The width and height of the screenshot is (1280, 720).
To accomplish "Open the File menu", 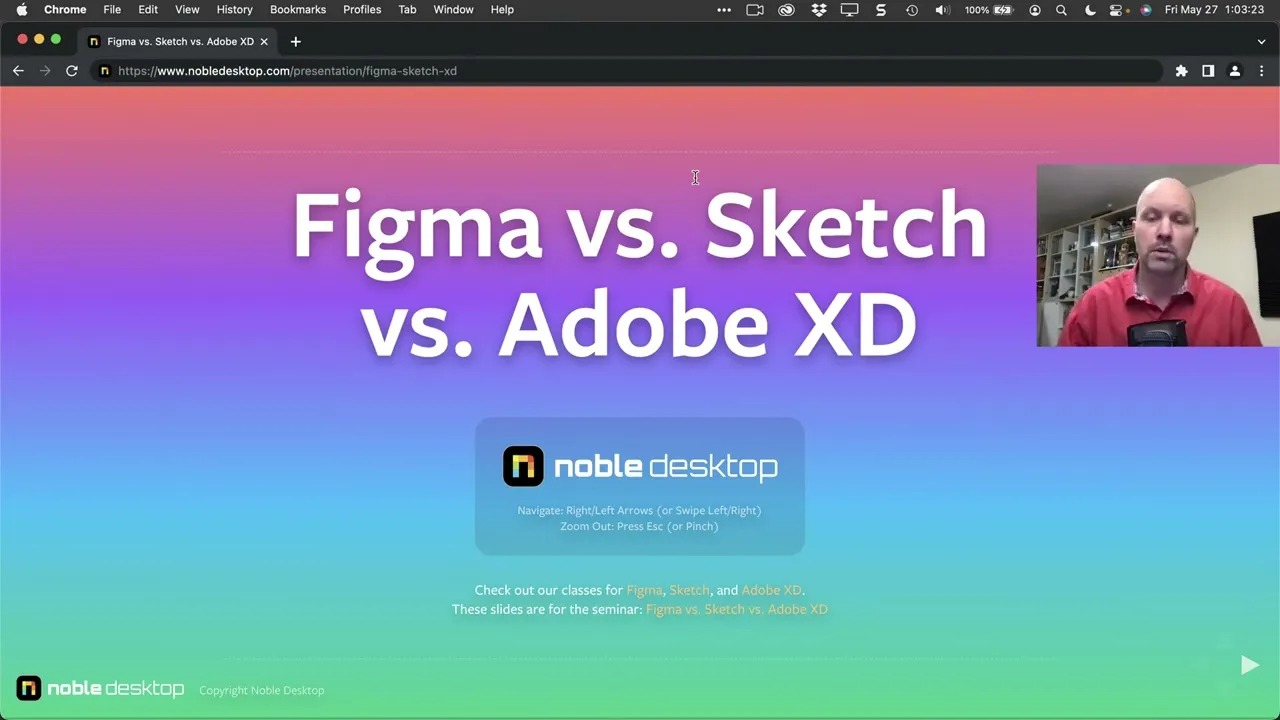I will pyautogui.click(x=112, y=10).
